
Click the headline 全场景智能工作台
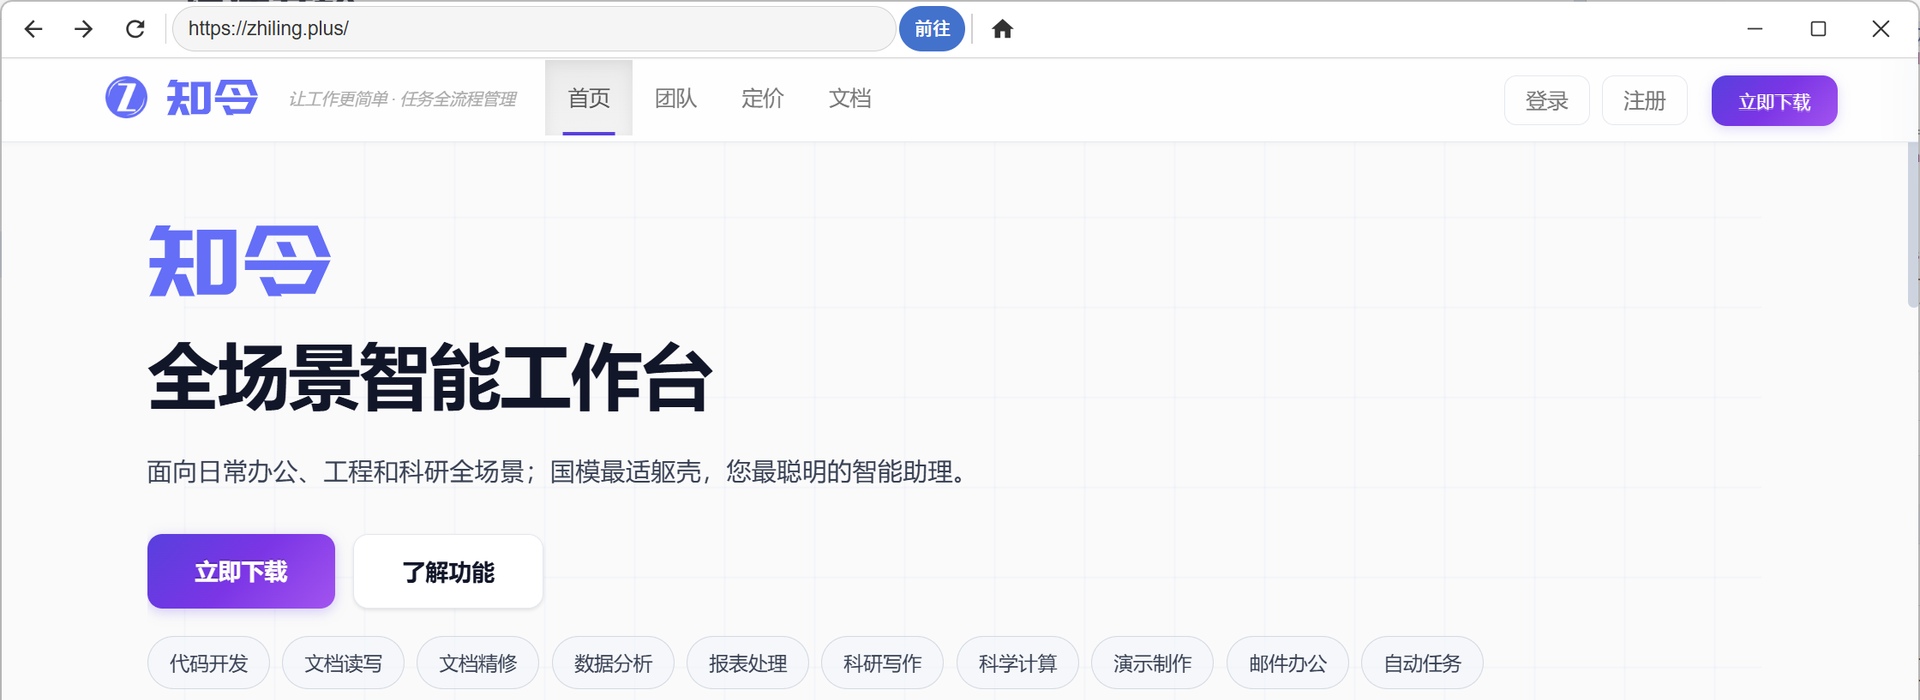(430, 377)
